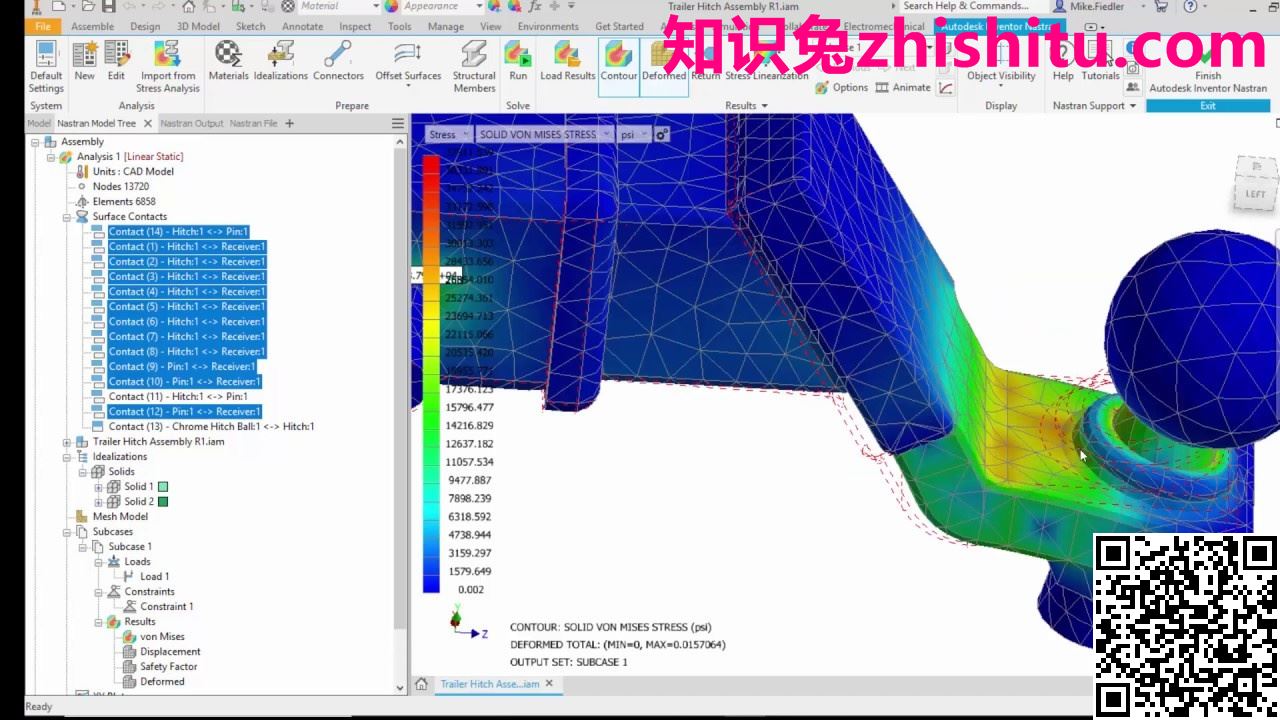1280x720 pixels.
Task: Run the Nastran solve
Action: click(x=517, y=62)
